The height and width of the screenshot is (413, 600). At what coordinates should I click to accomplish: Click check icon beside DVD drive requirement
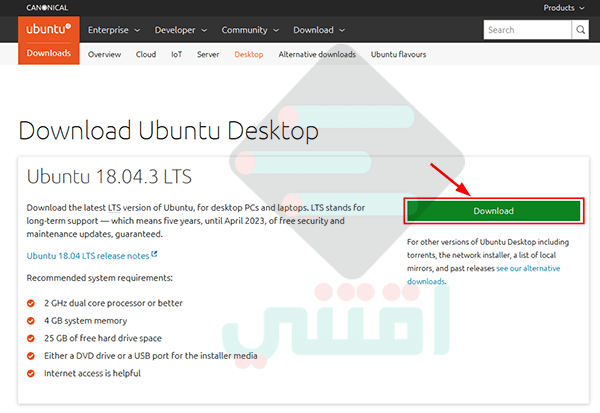tap(31, 356)
